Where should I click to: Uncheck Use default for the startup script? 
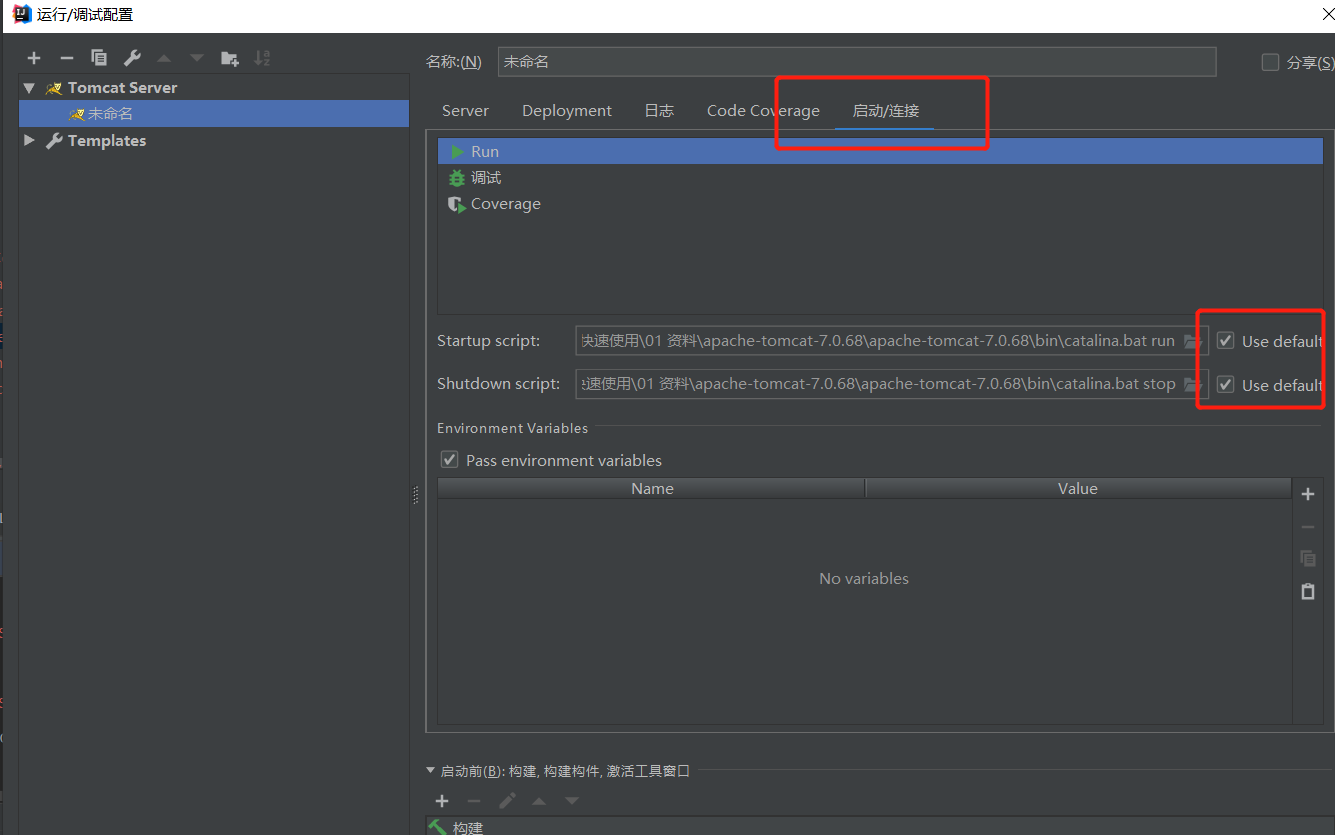tap(1225, 340)
